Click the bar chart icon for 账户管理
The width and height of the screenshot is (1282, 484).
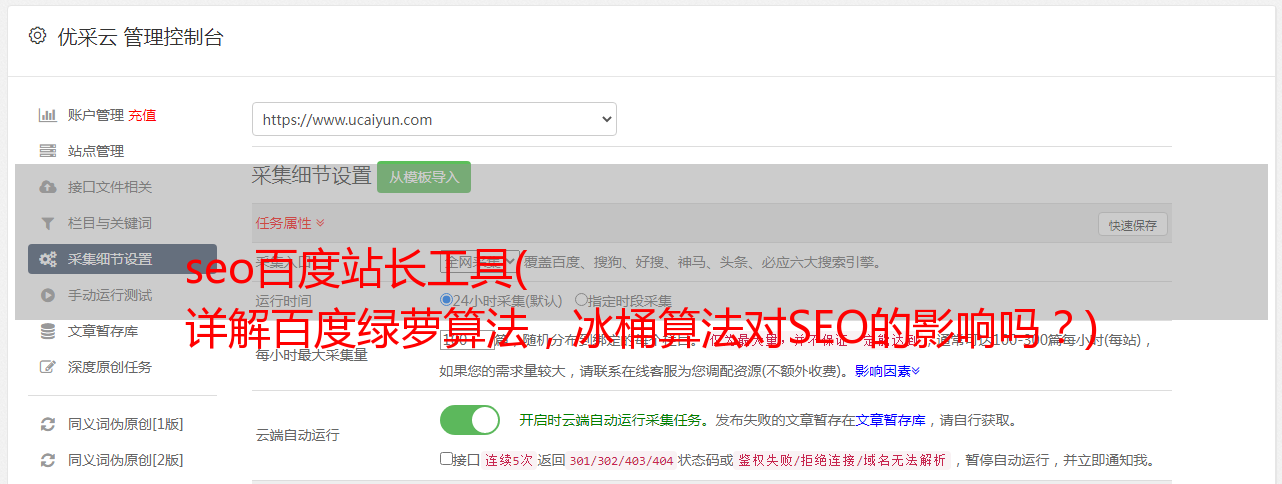coord(47,115)
